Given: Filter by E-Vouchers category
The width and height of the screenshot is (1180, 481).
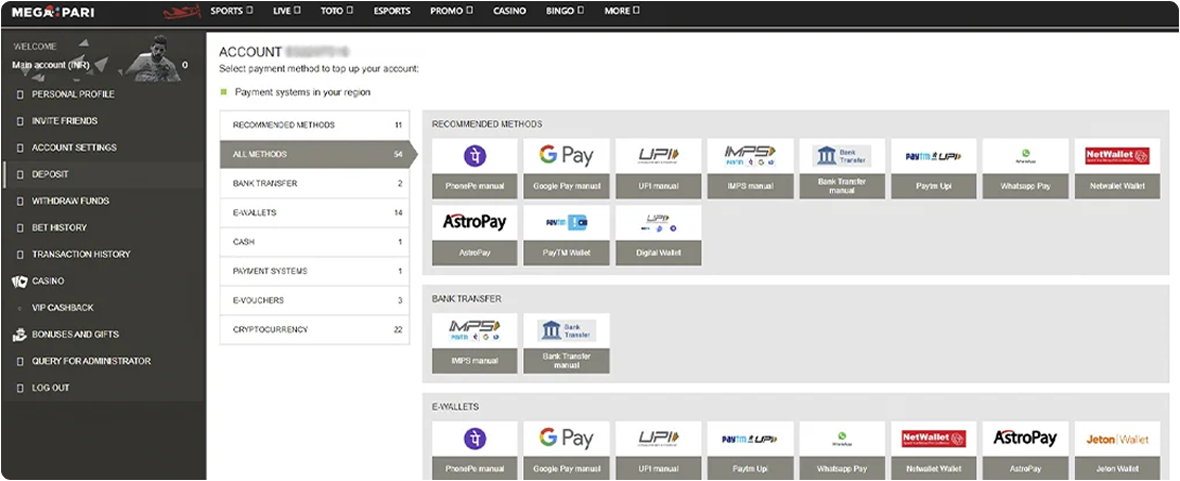Looking at the screenshot, I should [x=315, y=300].
